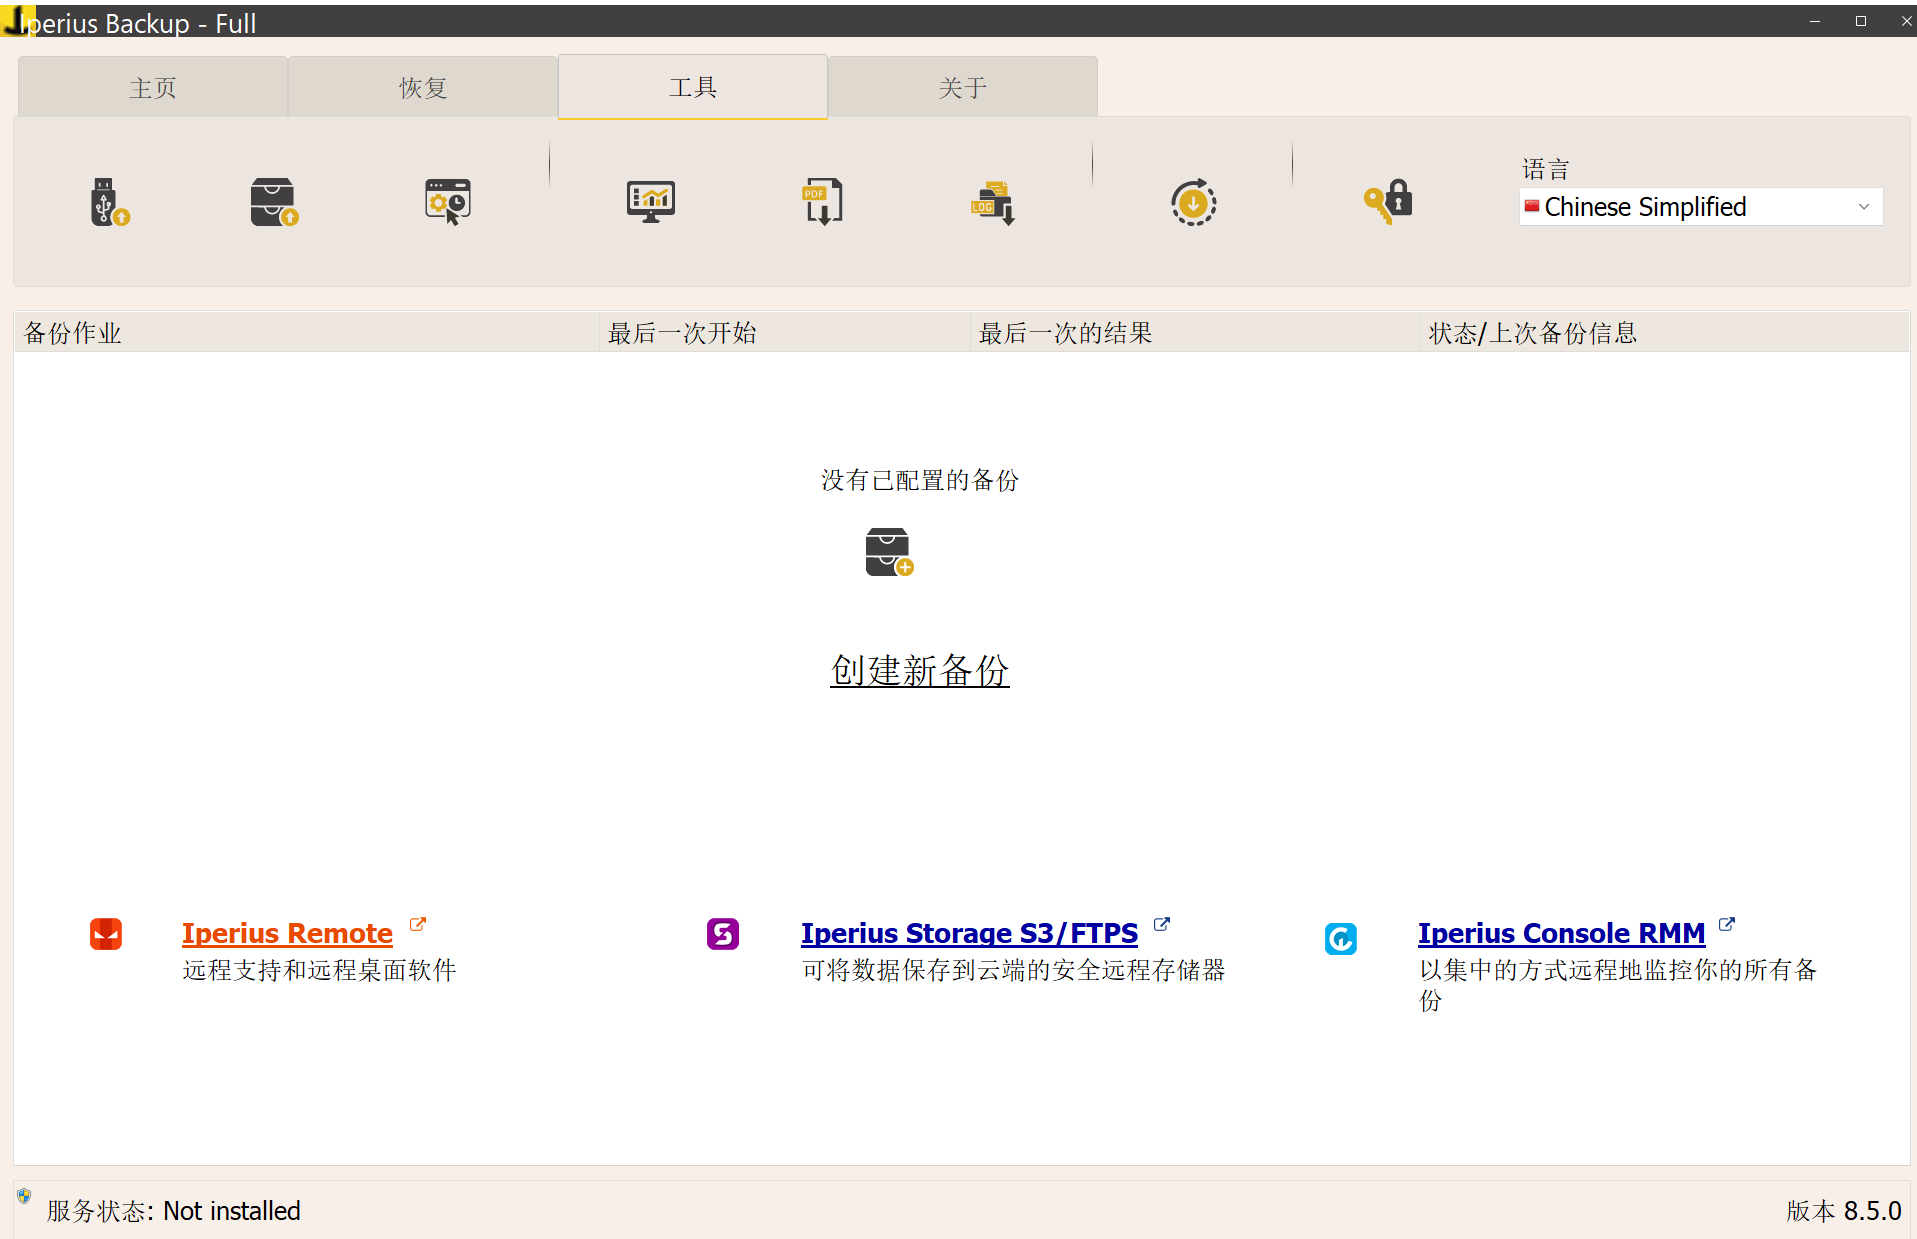Minimize the Iperius Backup window
Viewport: 1917px width, 1239px height.
tap(1815, 21)
